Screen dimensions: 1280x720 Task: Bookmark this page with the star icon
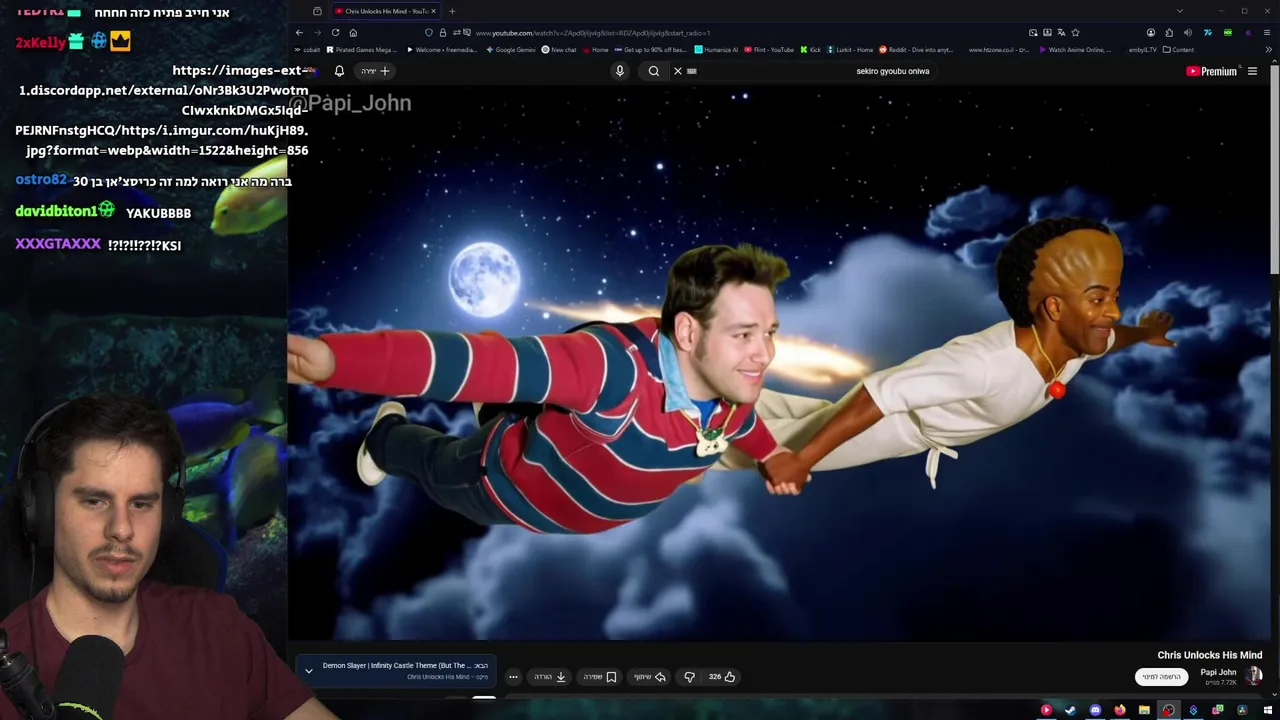coord(1075,32)
